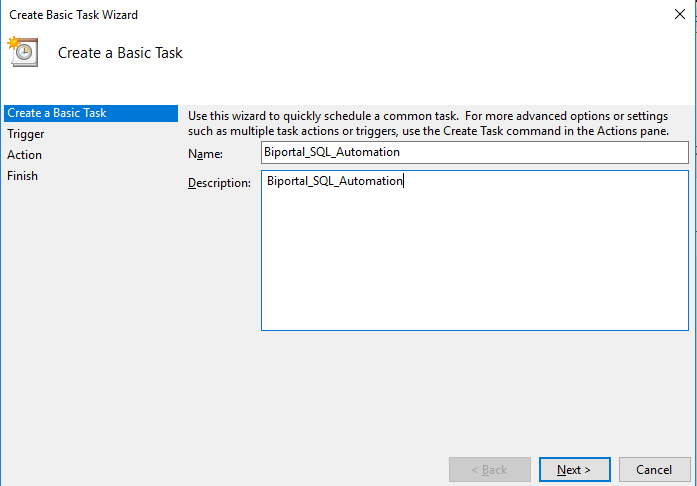
Task: Open the Action step in sidebar
Action: tap(25, 155)
